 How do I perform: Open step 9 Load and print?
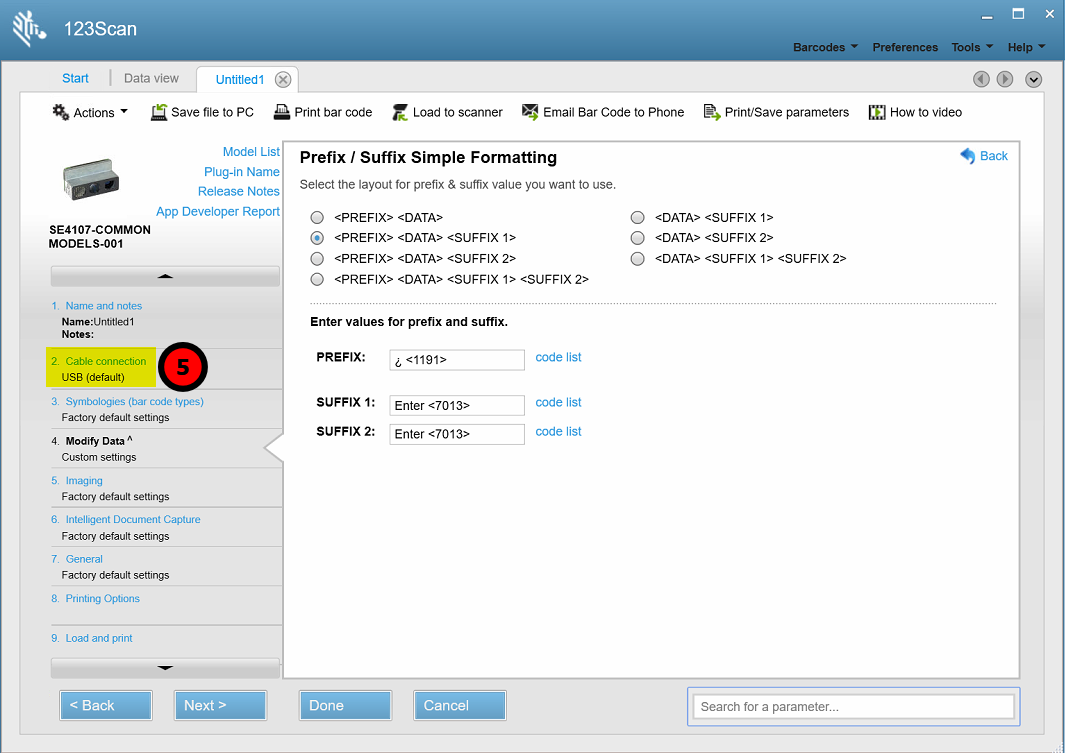98,638
